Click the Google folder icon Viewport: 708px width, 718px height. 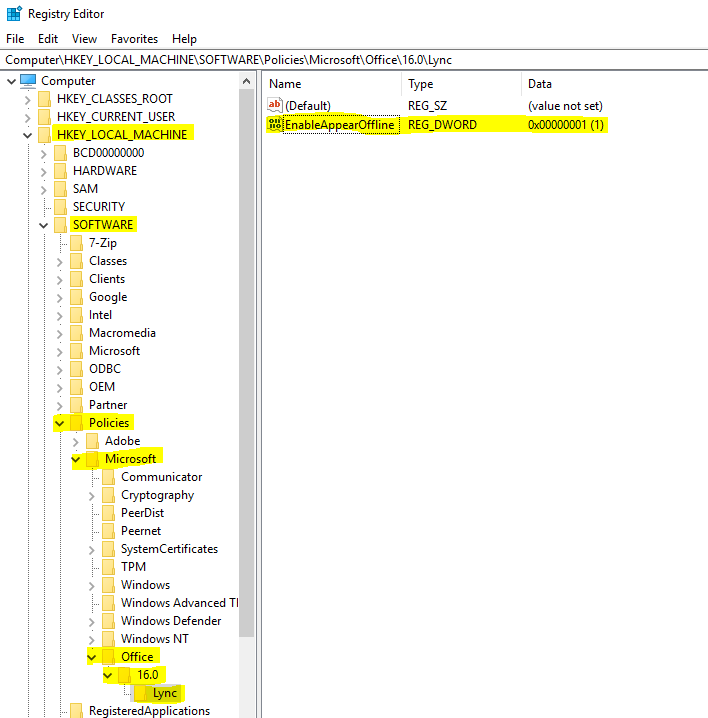76,297
